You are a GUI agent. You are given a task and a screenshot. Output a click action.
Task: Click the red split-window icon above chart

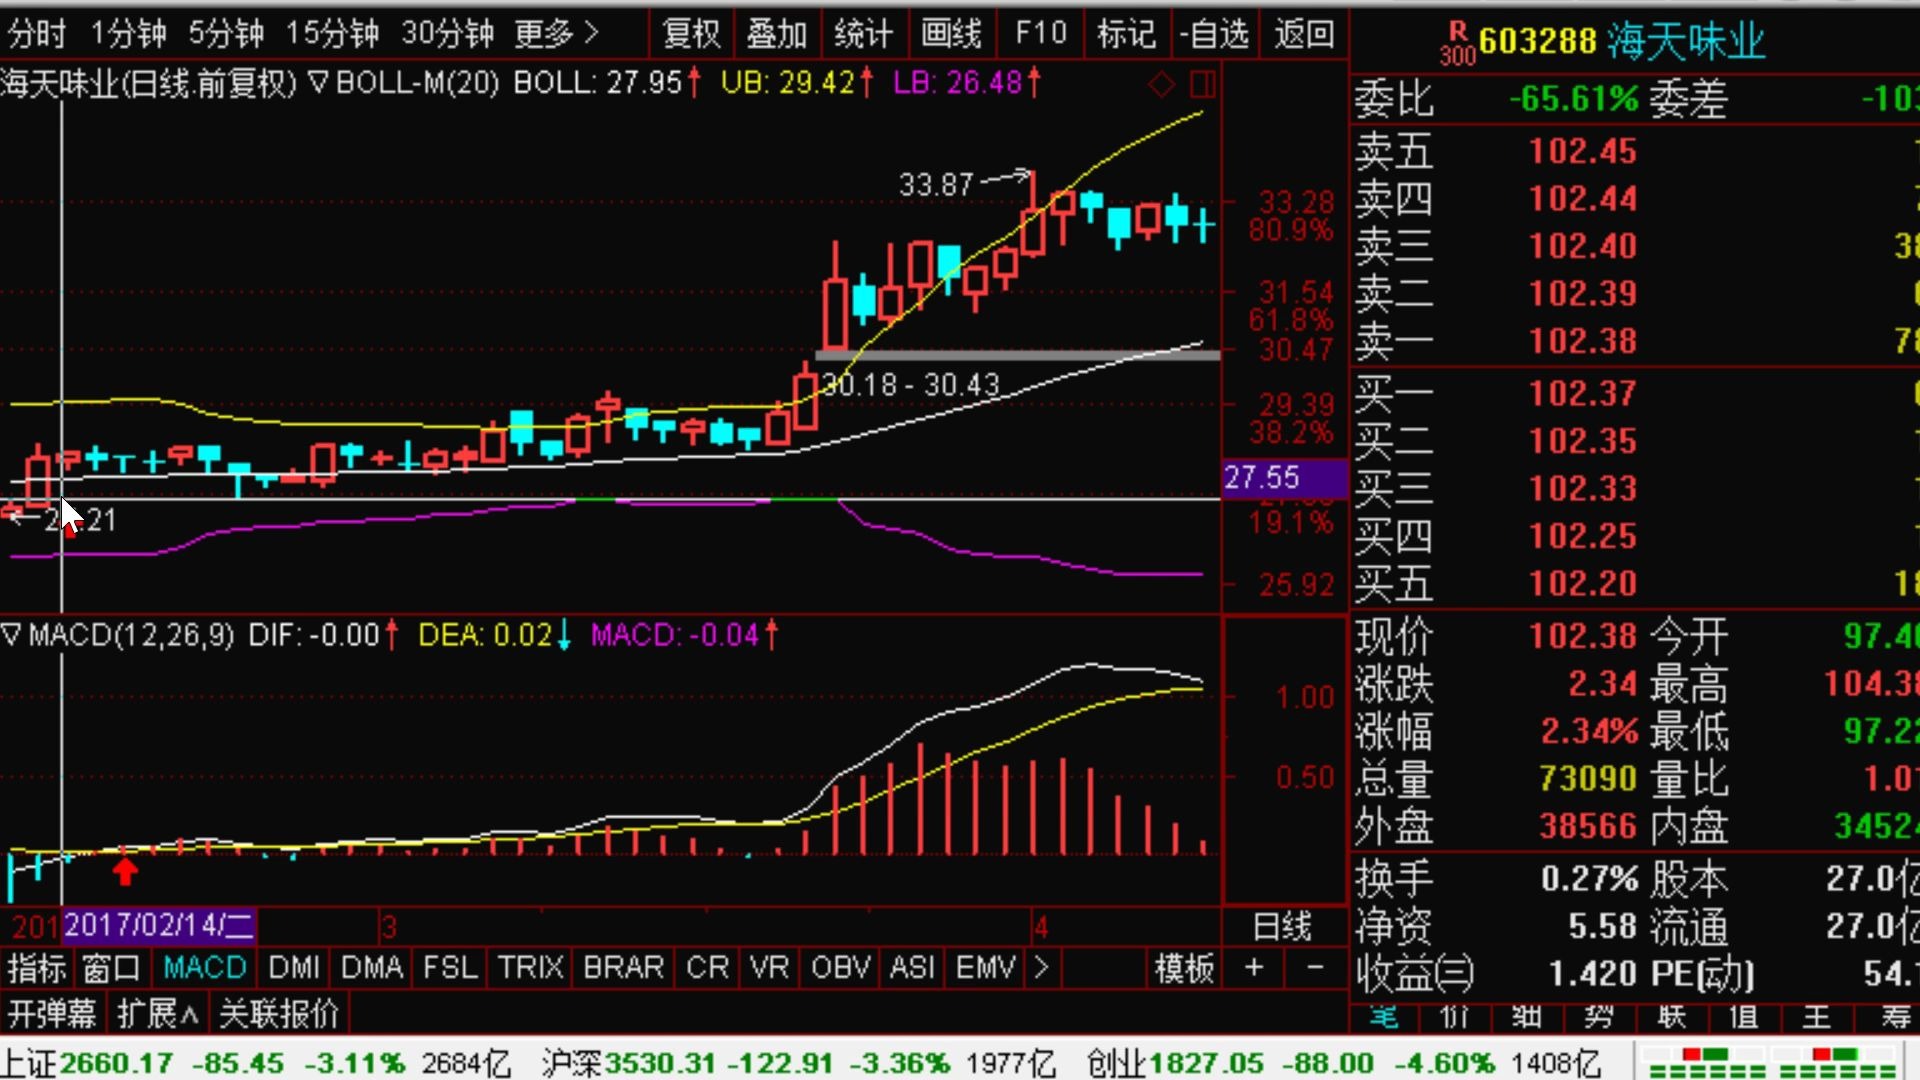[1203, 84]
